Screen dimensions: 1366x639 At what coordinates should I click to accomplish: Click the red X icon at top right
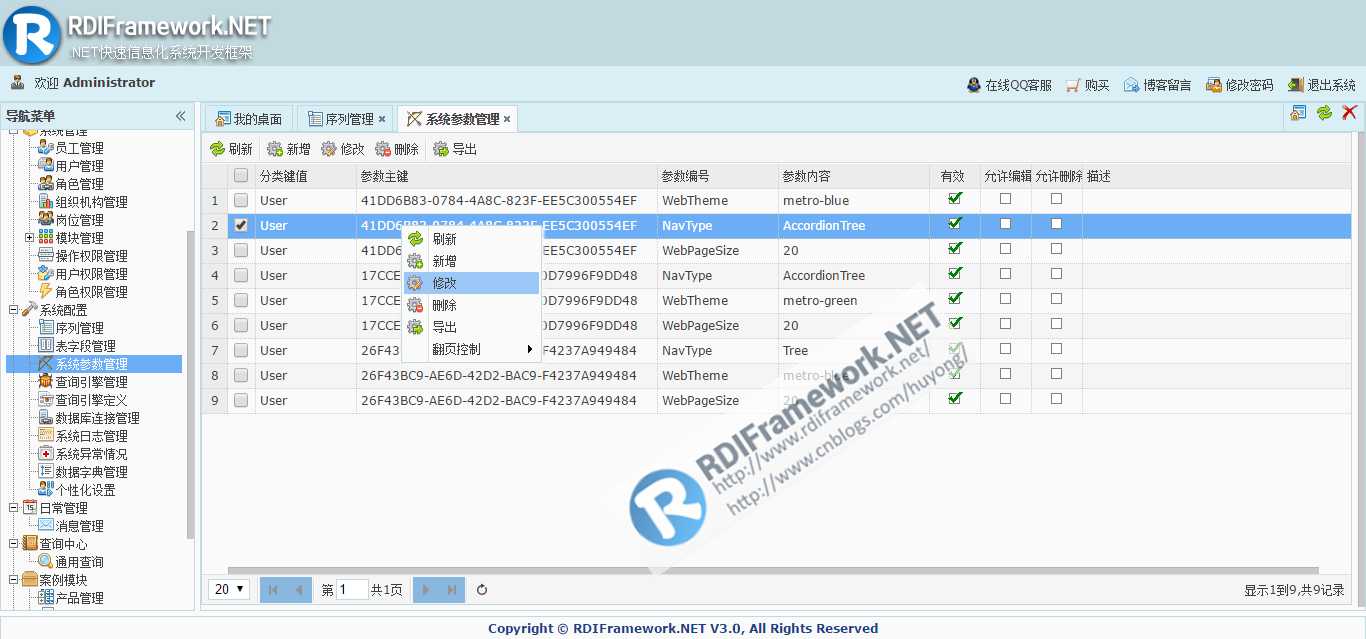1350,113
